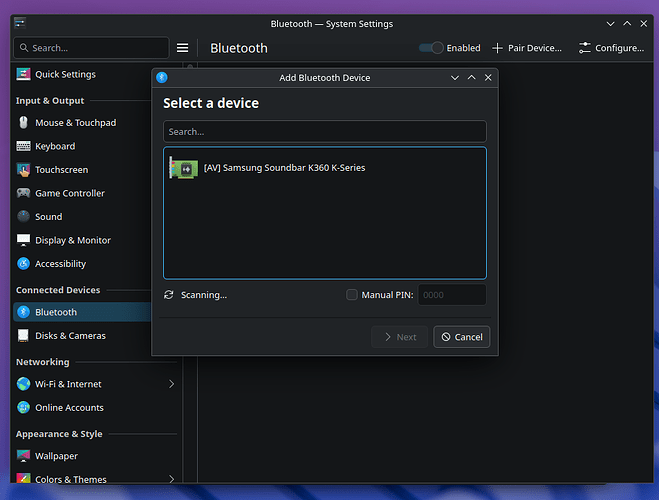
Task: Open the Game Controller settings icon
Action: [24, 193]
